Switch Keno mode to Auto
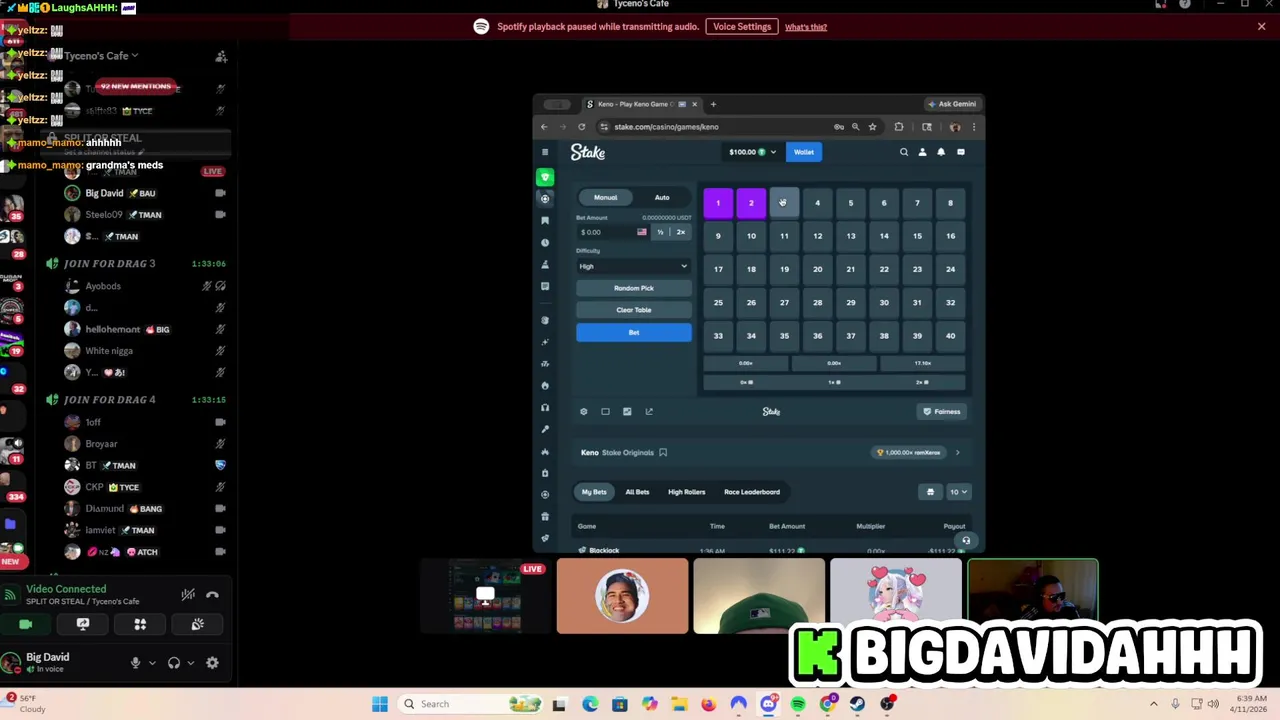The height and width of the screenshot is (720, 1280). pos(662,197)
